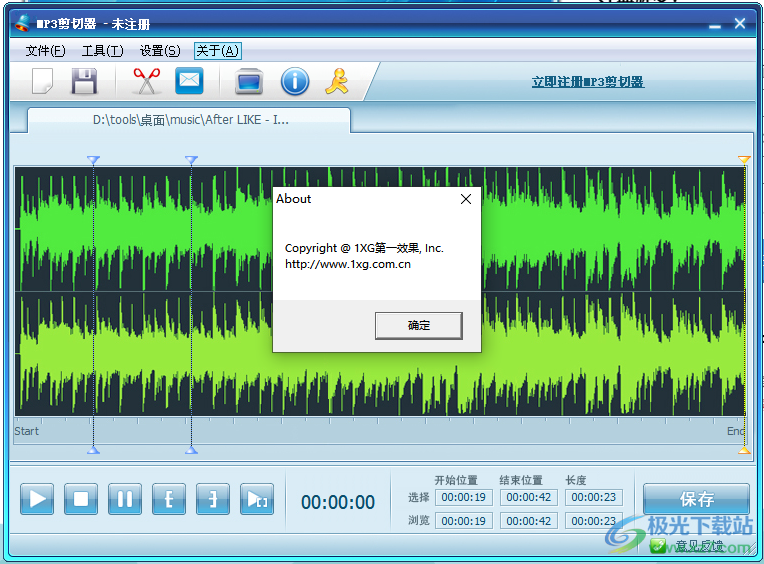Screen dimensions: 764x564
Task: Click the 保存 button
Action: point(696,499)
